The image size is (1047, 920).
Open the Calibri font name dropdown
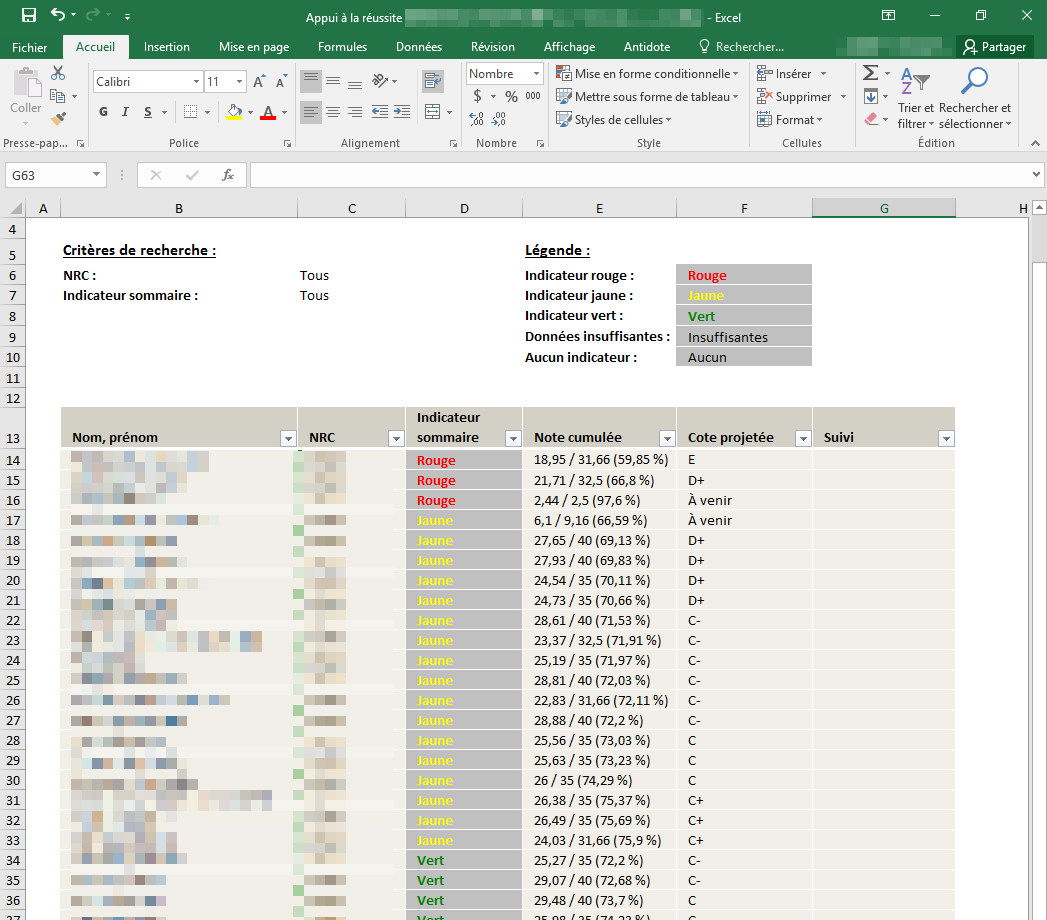196,81
